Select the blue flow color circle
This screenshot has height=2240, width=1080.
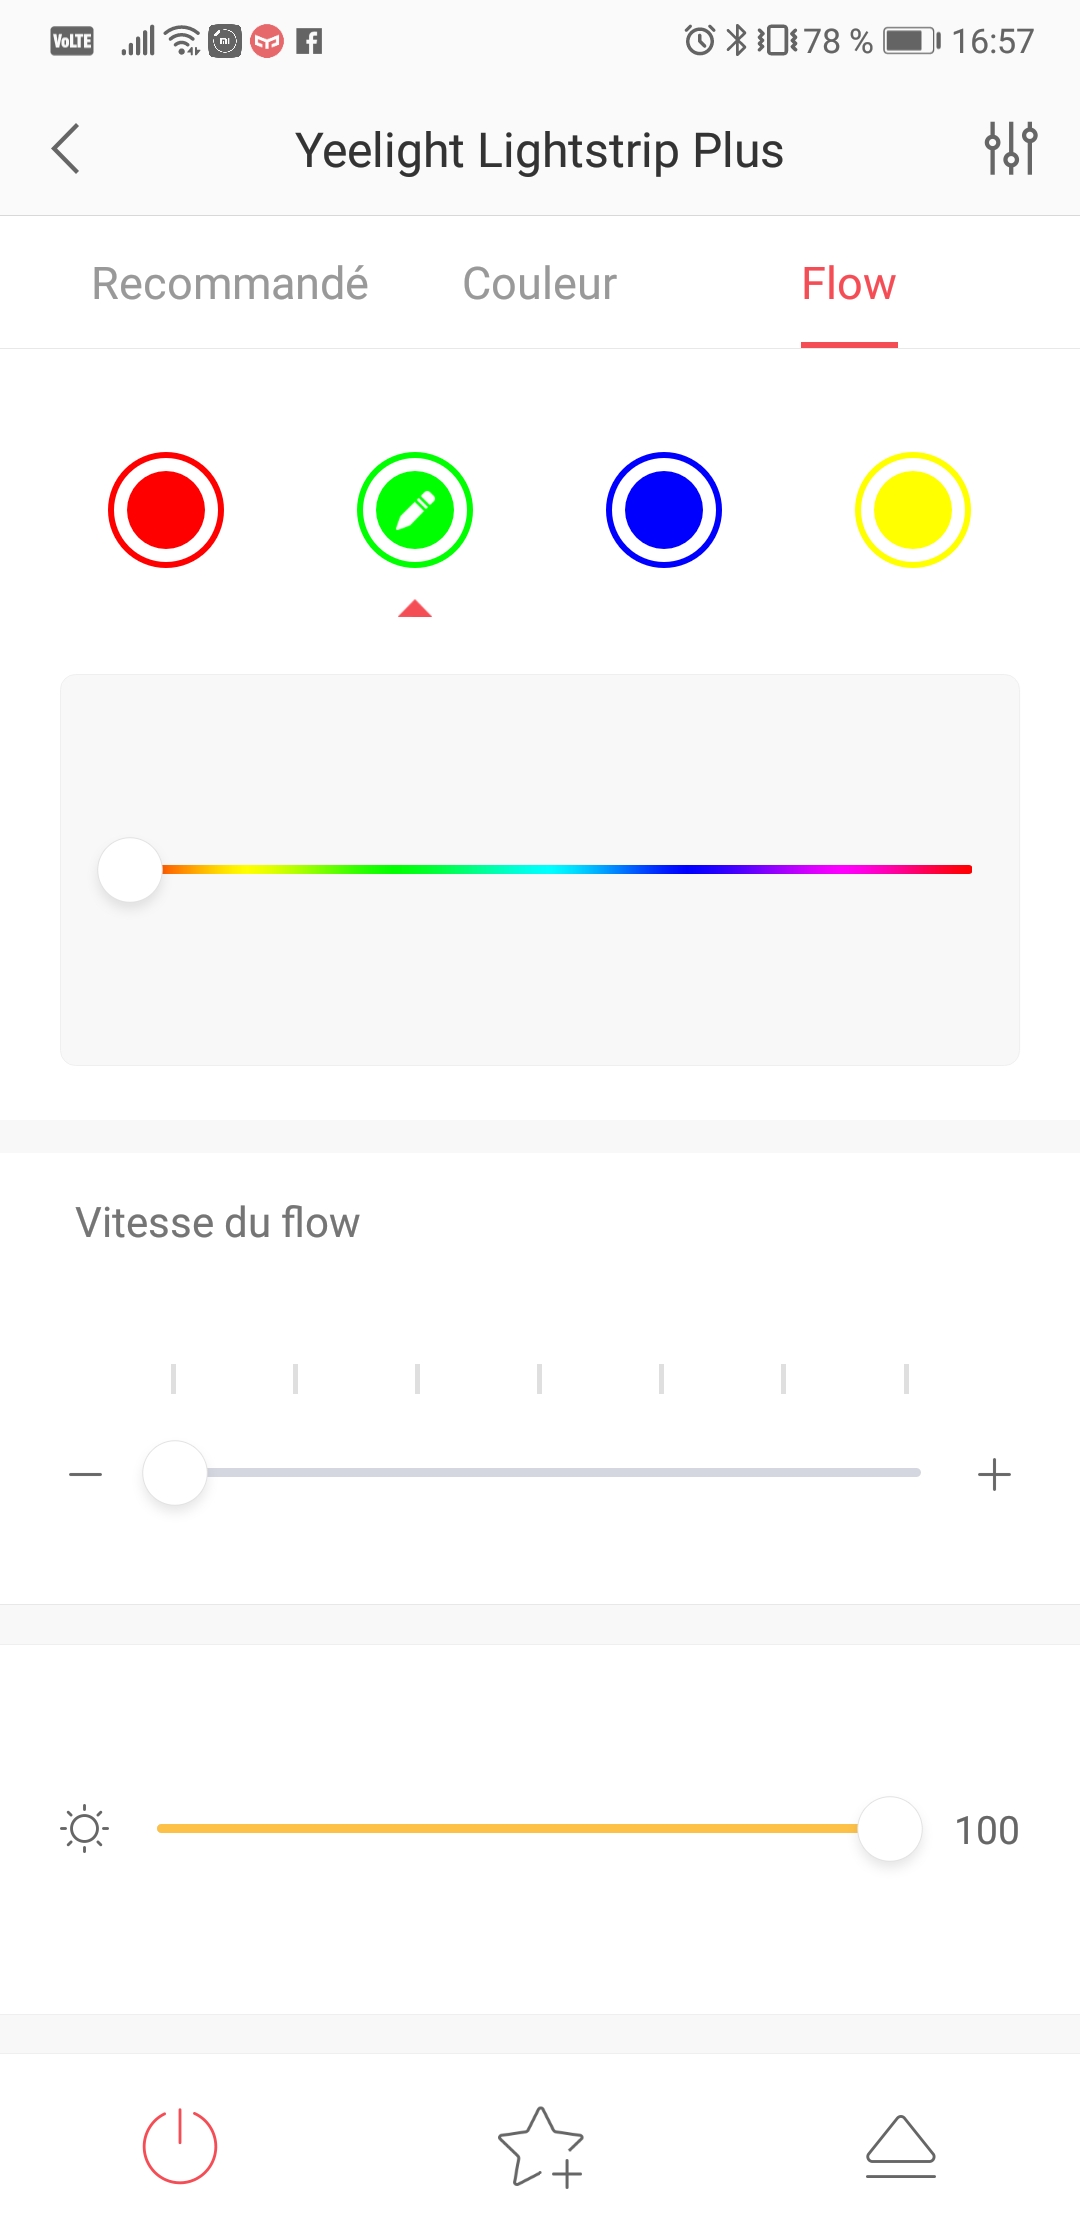[x=664, y=510]
